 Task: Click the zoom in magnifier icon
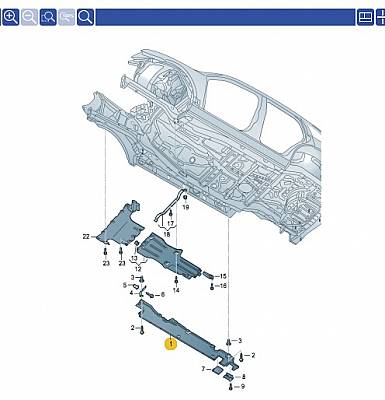pos(11,17)
